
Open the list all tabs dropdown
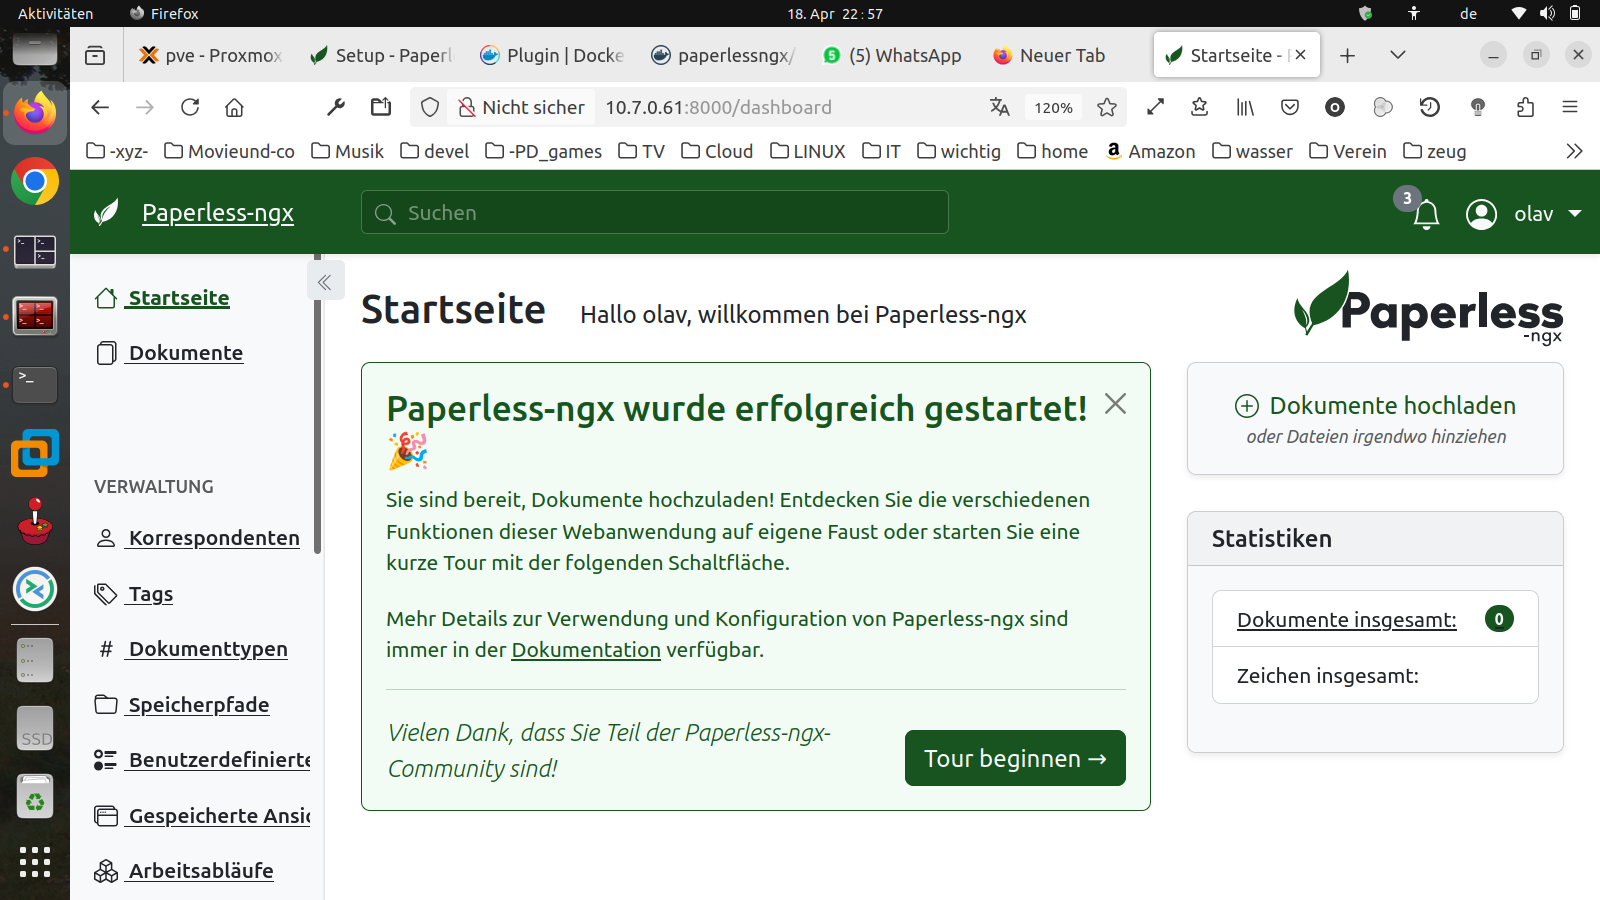click(1398, 55)
